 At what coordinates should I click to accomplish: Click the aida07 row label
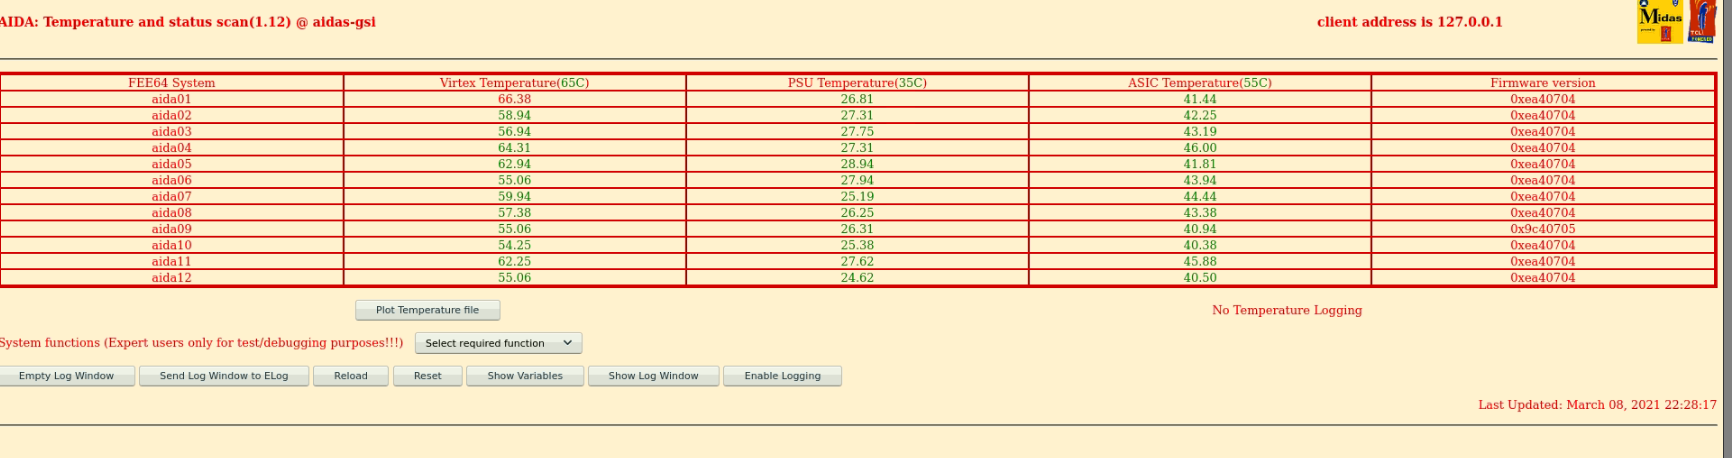172,196
